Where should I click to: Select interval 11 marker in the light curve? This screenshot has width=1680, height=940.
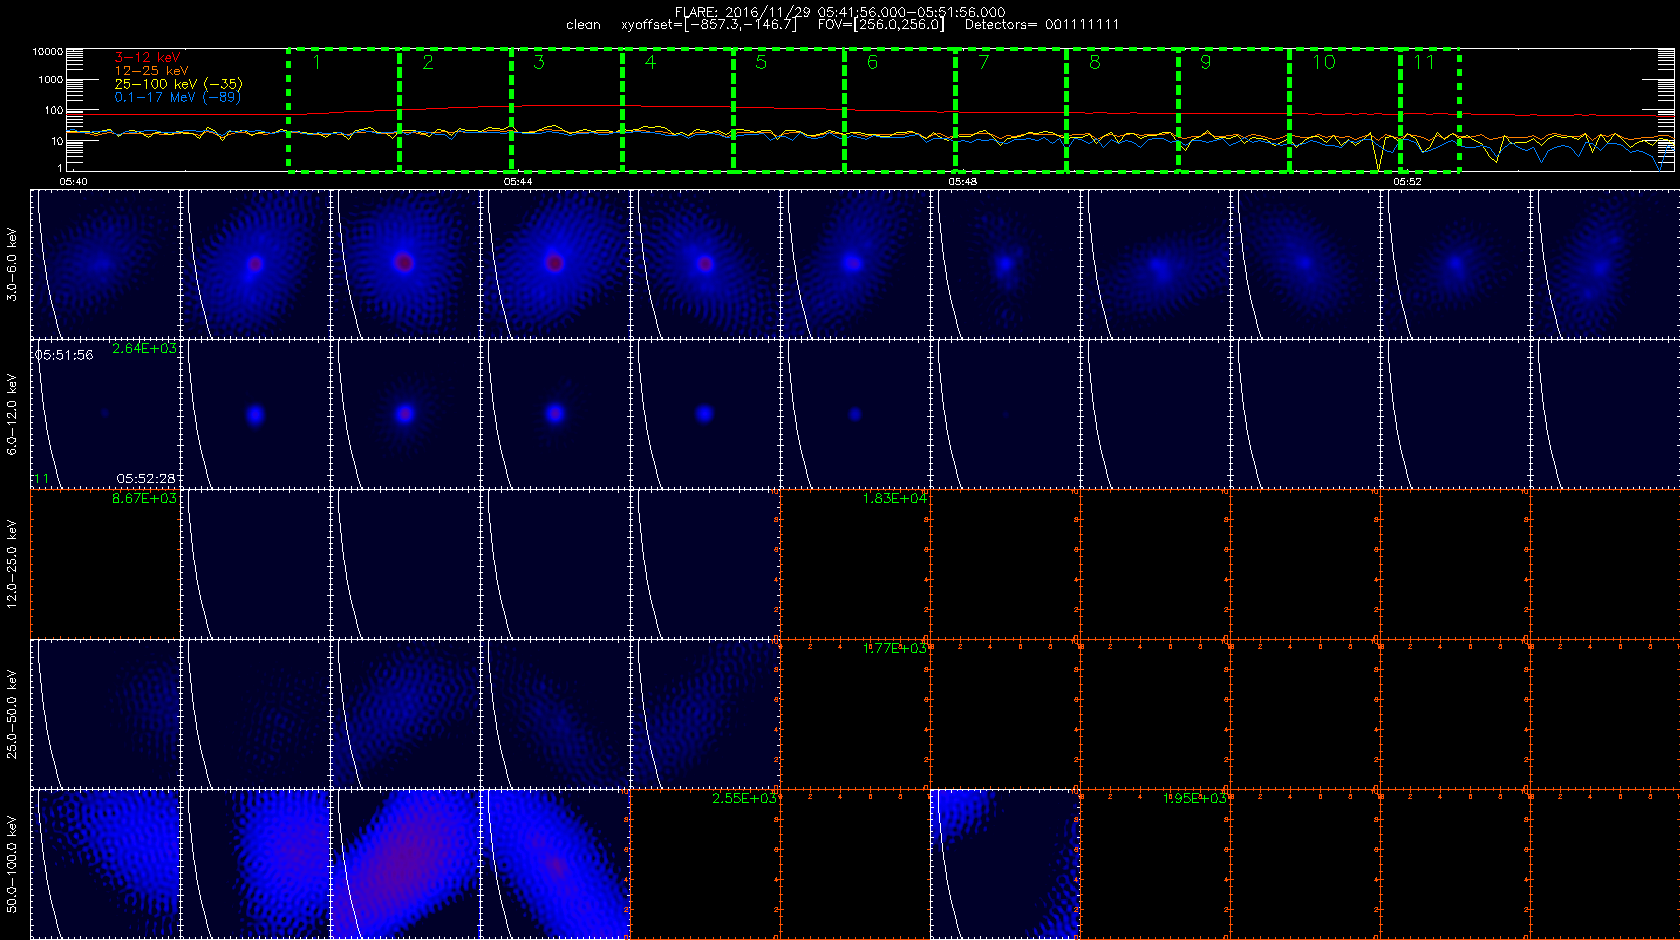point(1424,63)
